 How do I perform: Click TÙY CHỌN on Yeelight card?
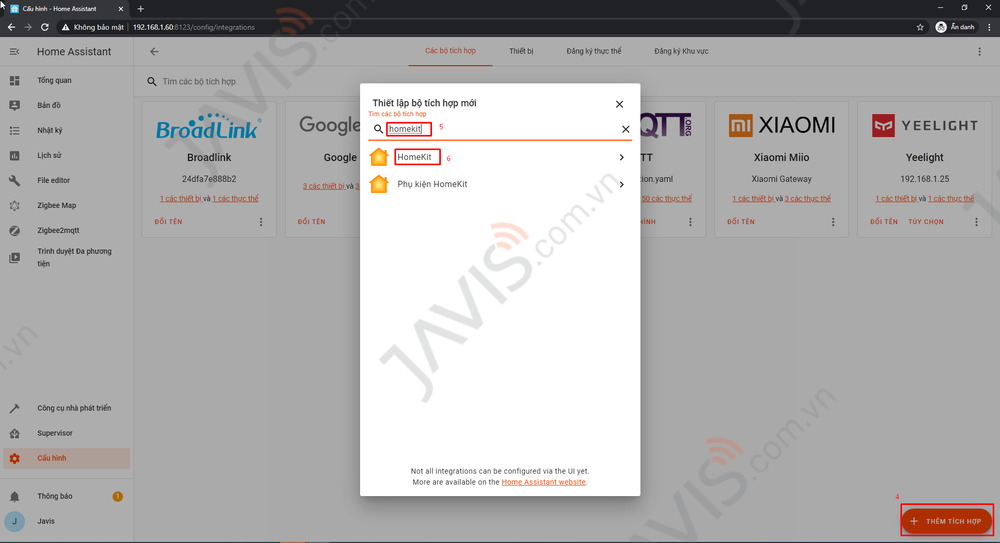926,221
